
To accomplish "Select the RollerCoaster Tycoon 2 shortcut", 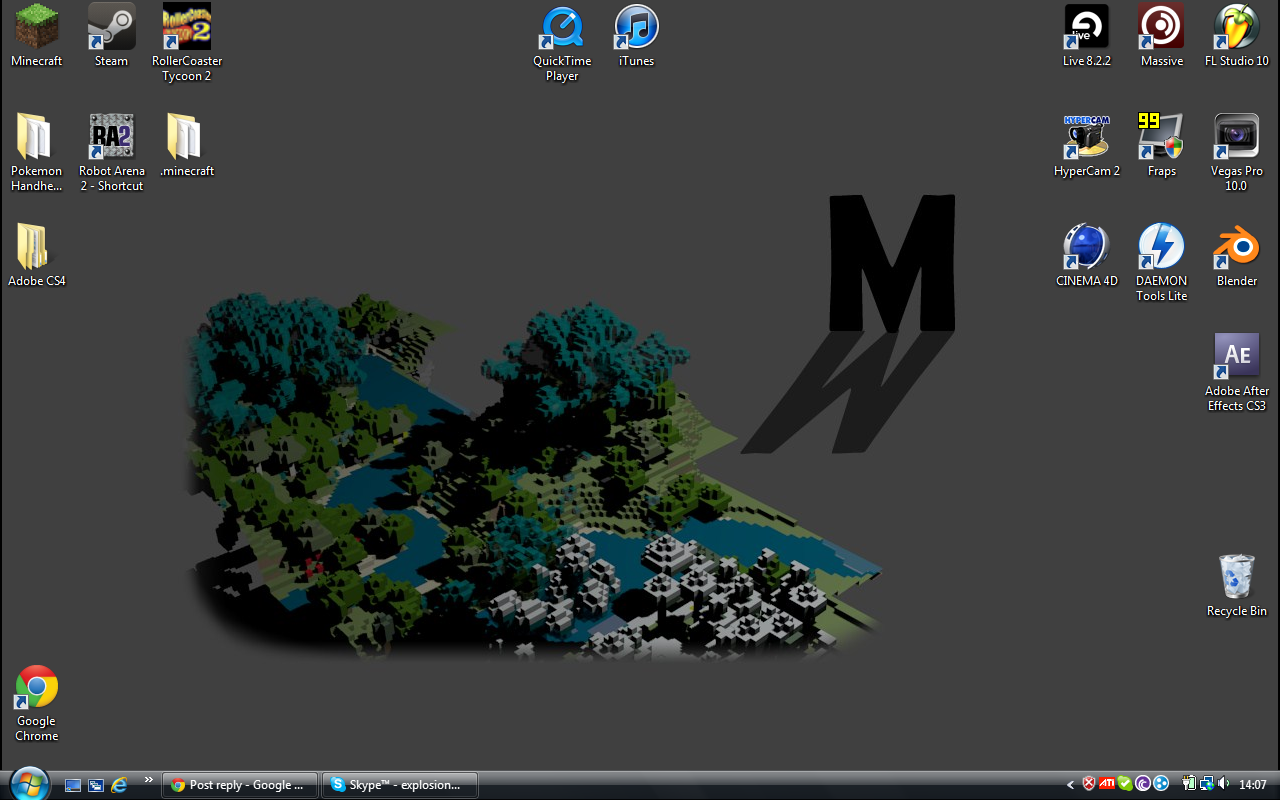I will pos(187,42).
